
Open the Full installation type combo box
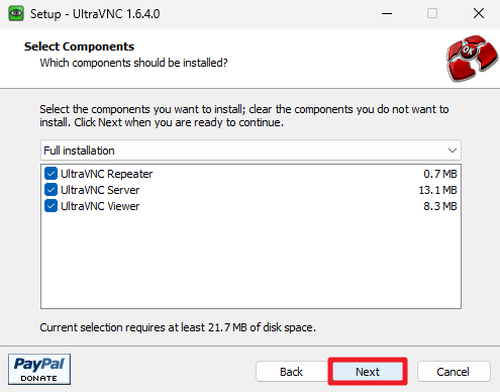pos(251,150)
